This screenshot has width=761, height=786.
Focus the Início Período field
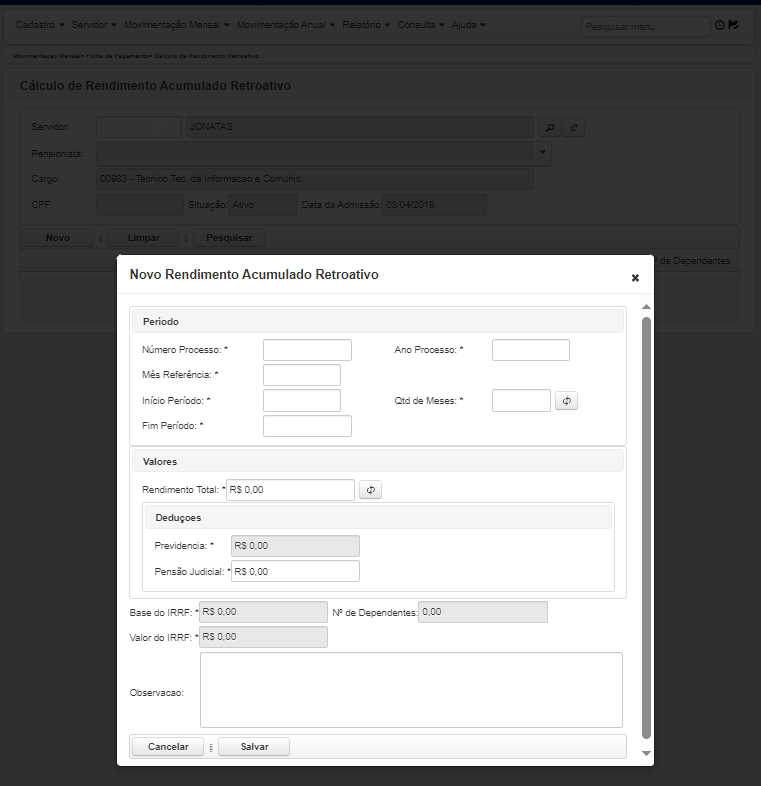(302, 401)
